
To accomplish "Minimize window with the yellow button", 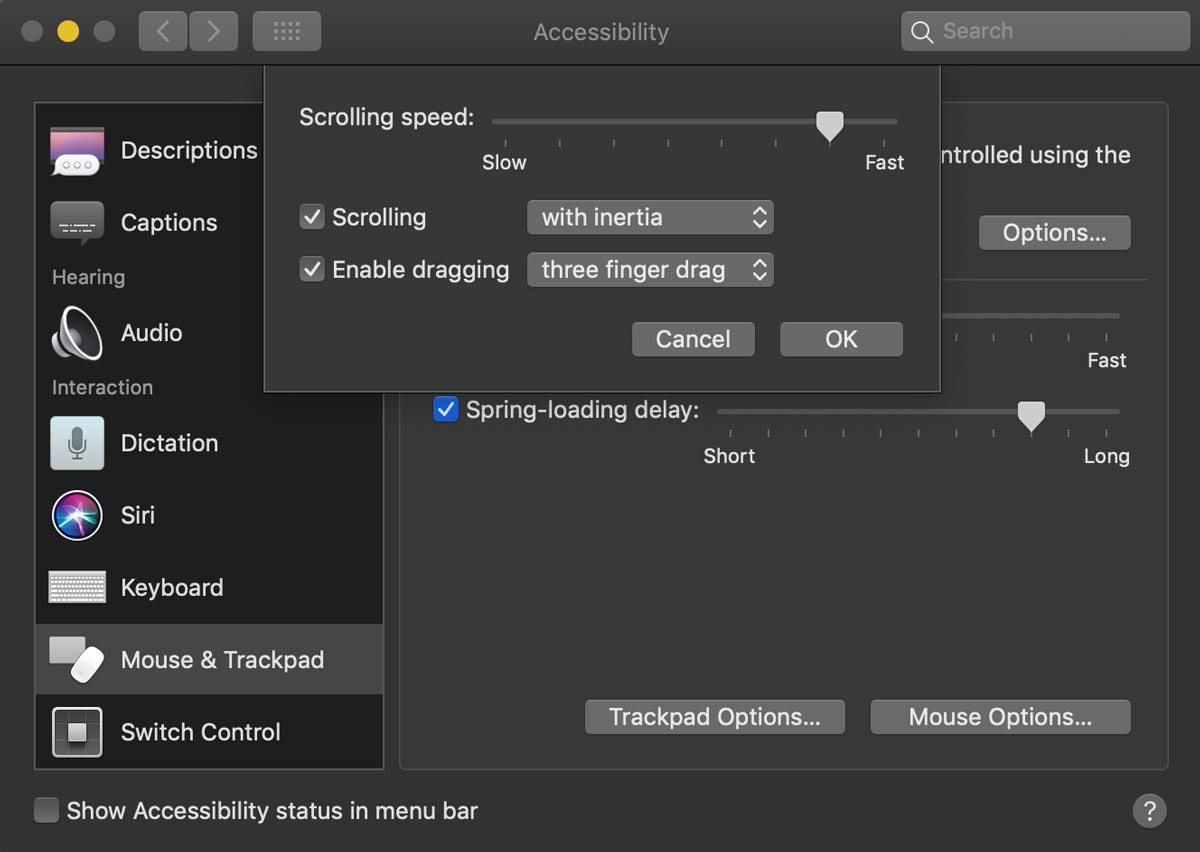I will [x=68, y=32].
